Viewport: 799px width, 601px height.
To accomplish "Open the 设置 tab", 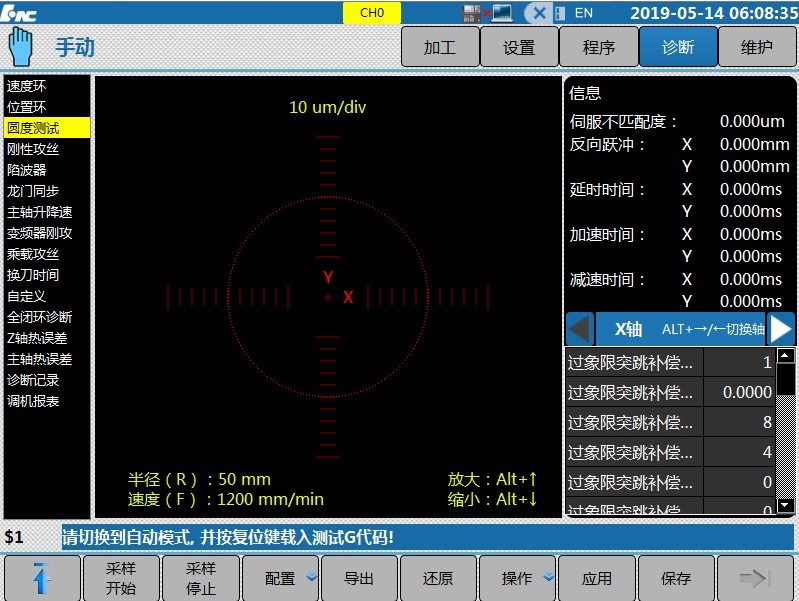I will [519, 47].
